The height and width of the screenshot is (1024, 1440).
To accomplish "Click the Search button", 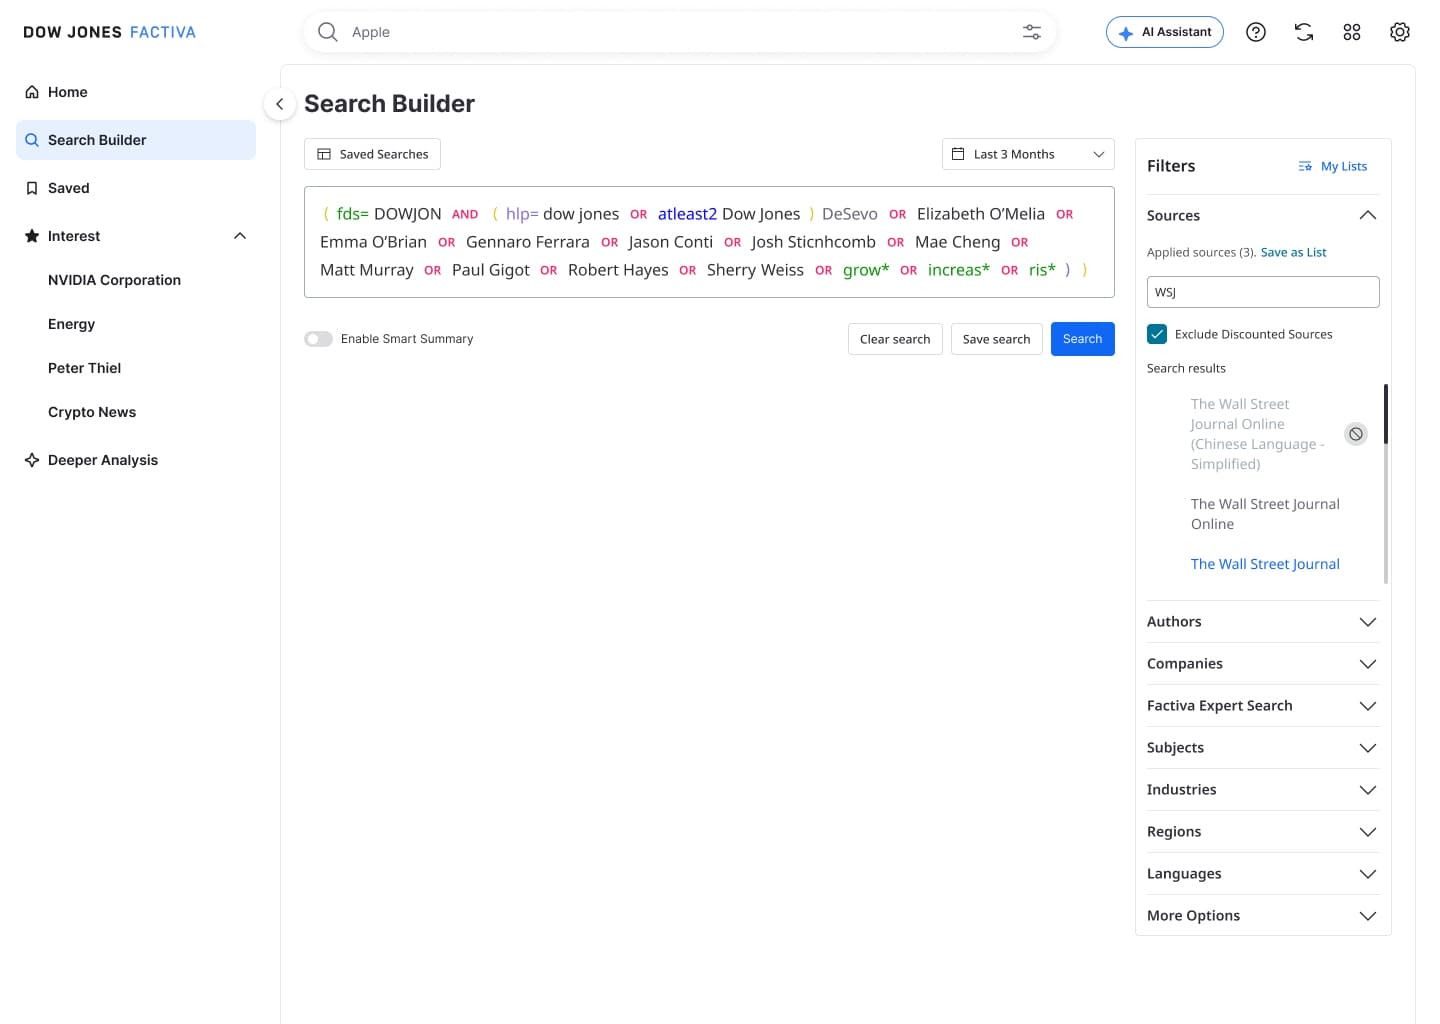I will click(x=1082, y=339).
